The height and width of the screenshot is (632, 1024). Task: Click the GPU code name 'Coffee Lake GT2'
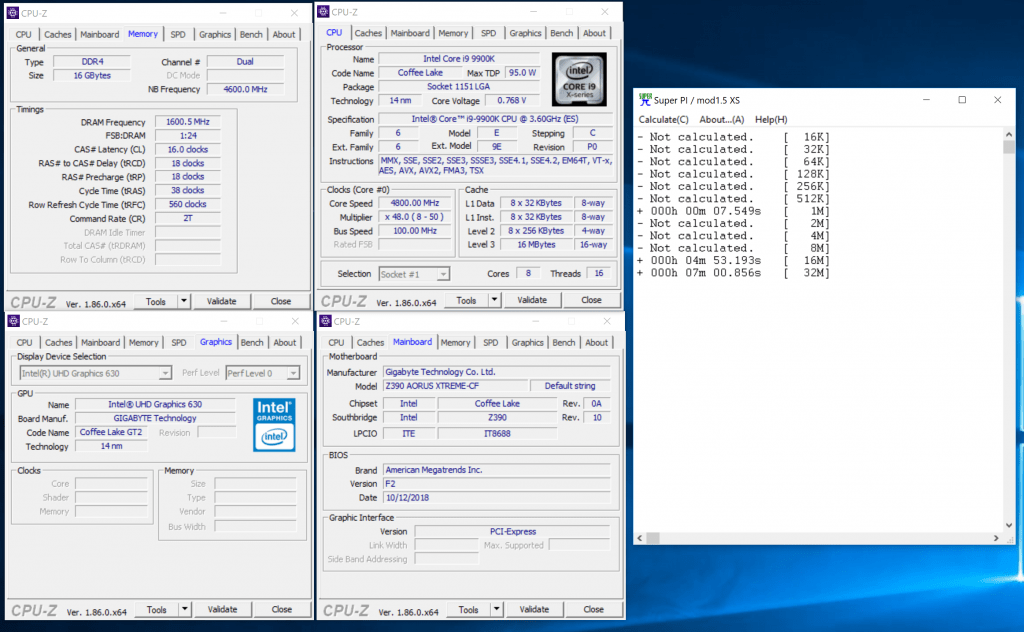[111, 432]
